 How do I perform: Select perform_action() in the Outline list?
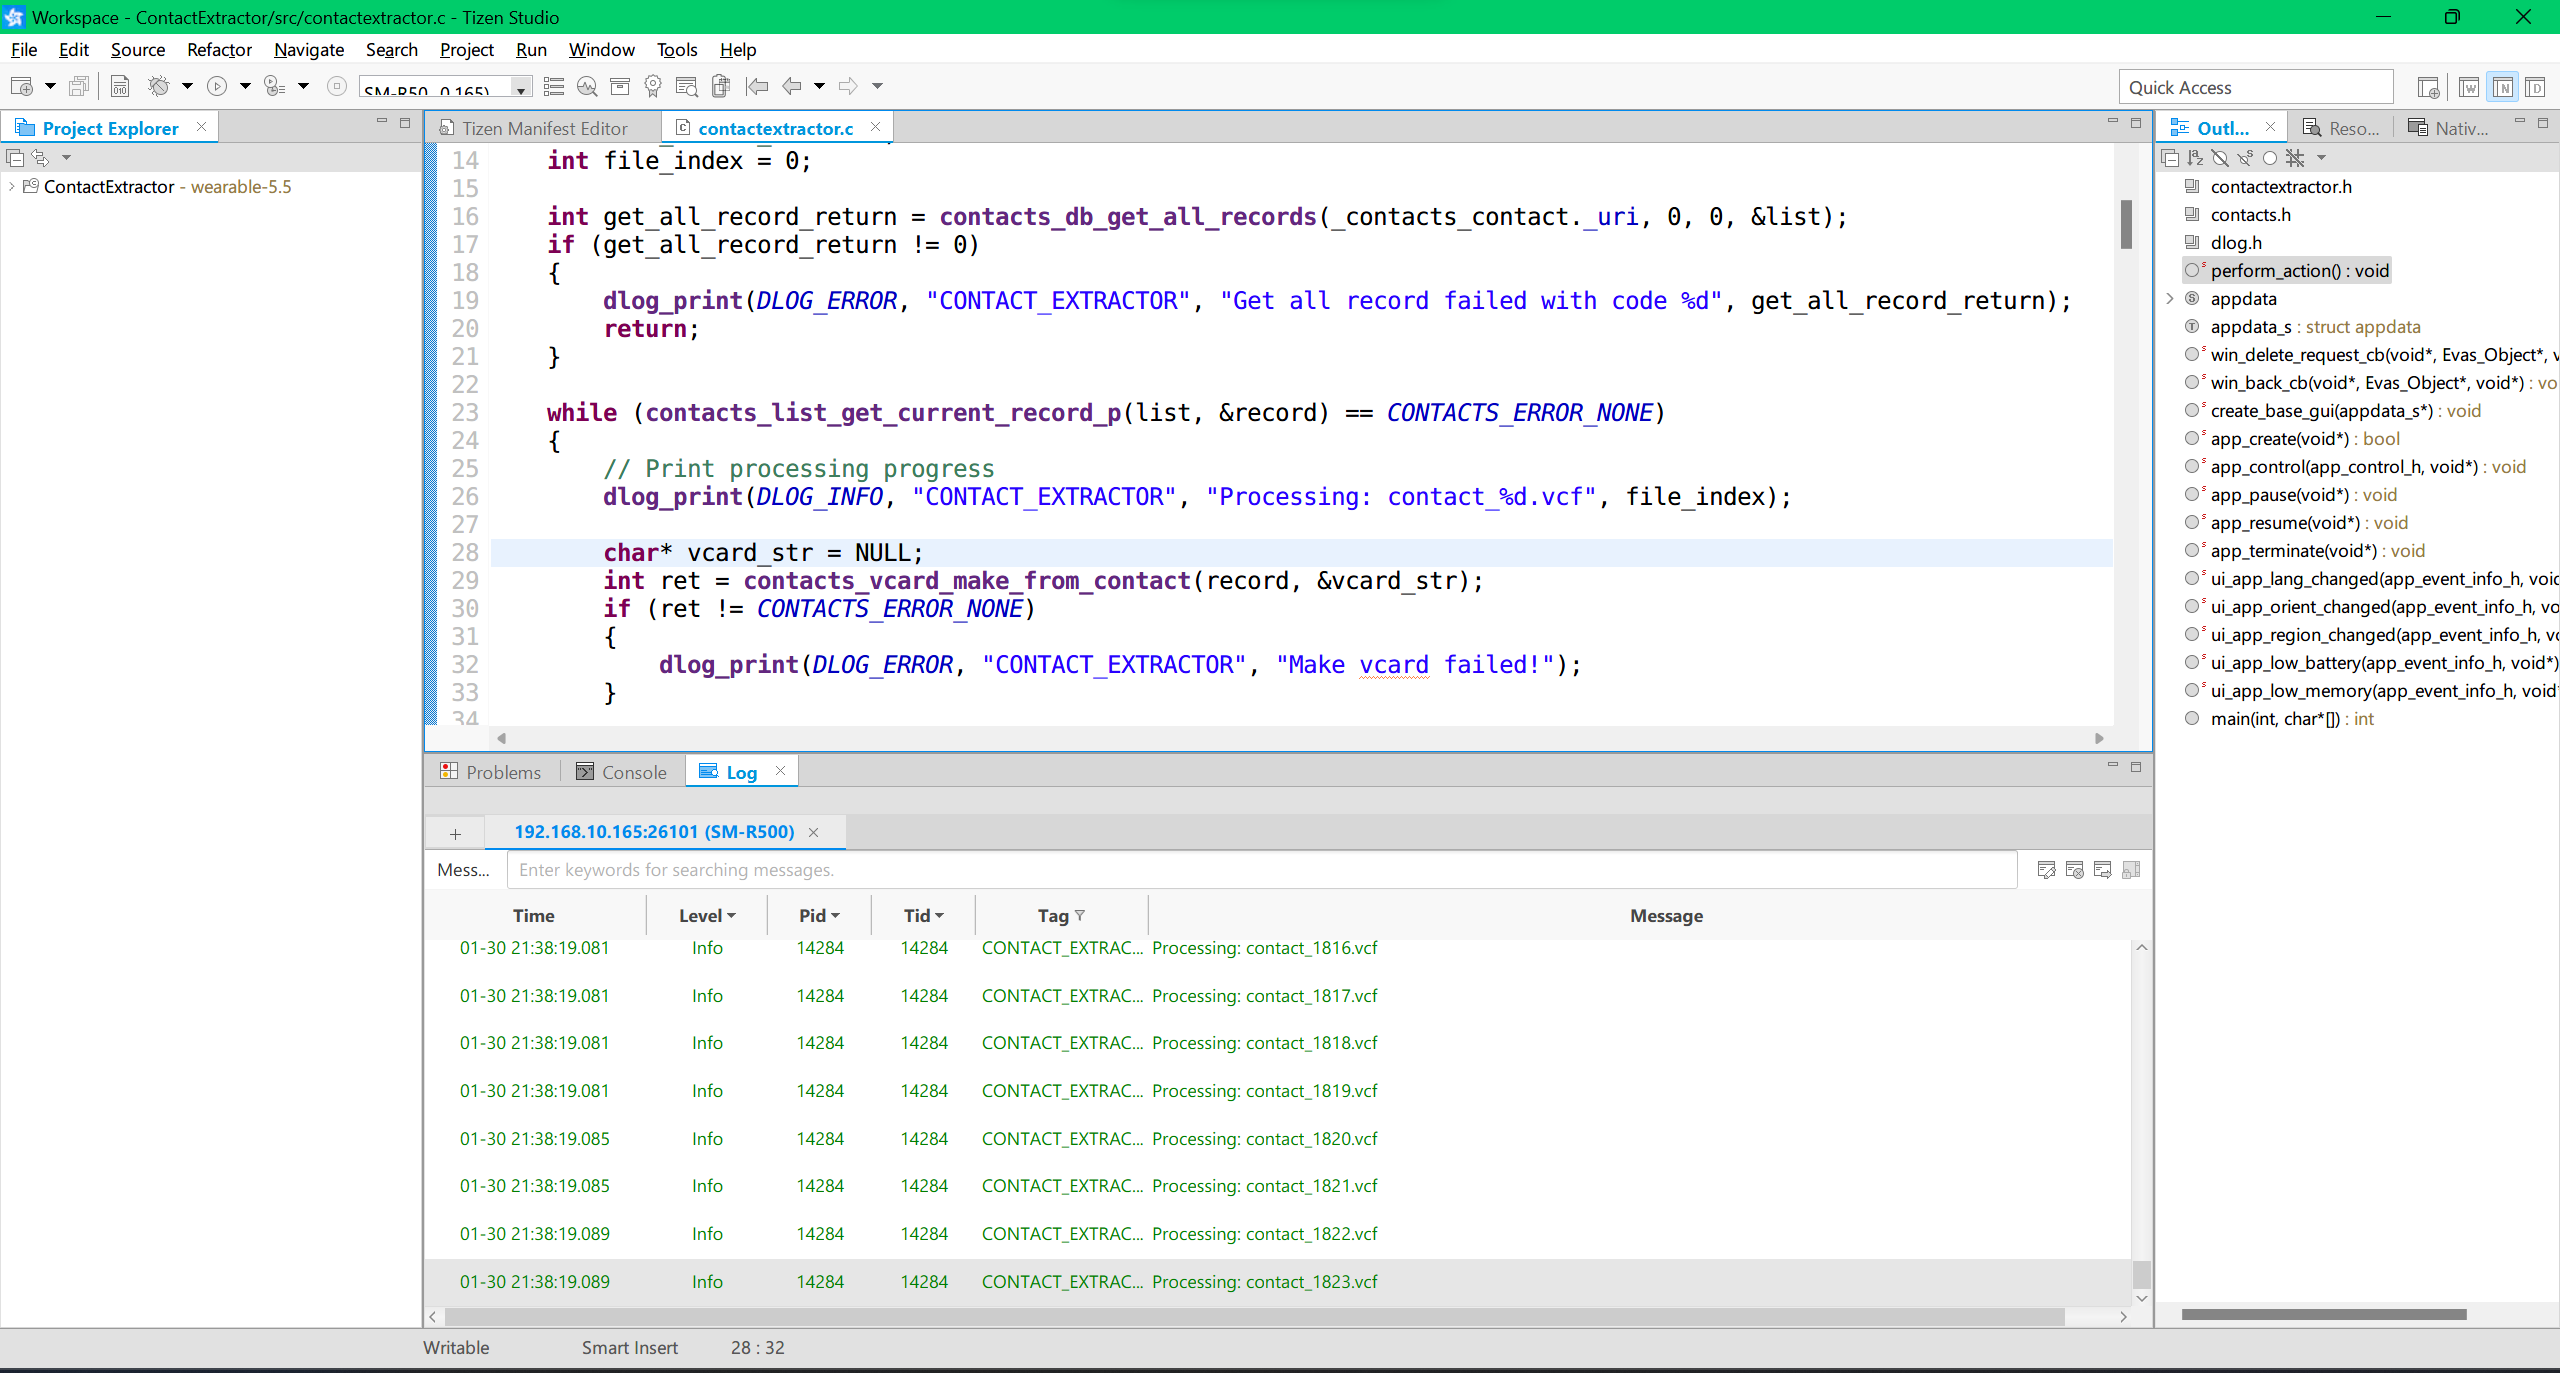[2298, 271]
